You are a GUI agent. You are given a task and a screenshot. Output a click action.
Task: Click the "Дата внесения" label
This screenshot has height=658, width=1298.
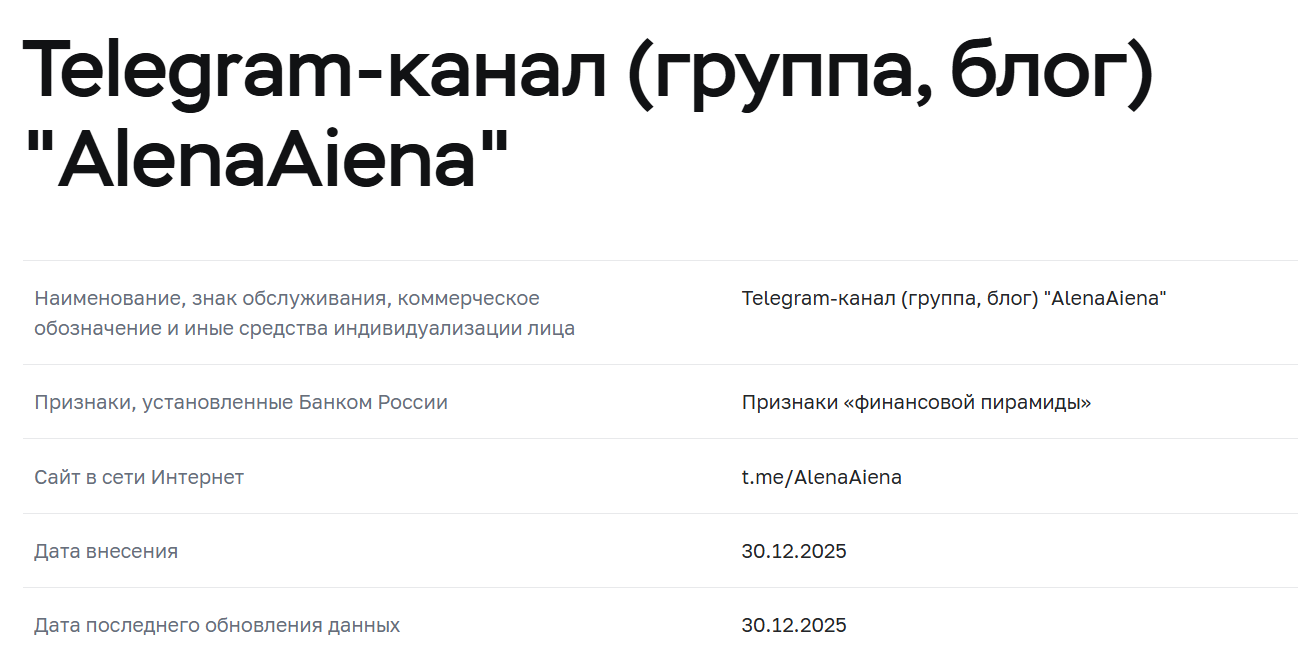coord(106,551)
